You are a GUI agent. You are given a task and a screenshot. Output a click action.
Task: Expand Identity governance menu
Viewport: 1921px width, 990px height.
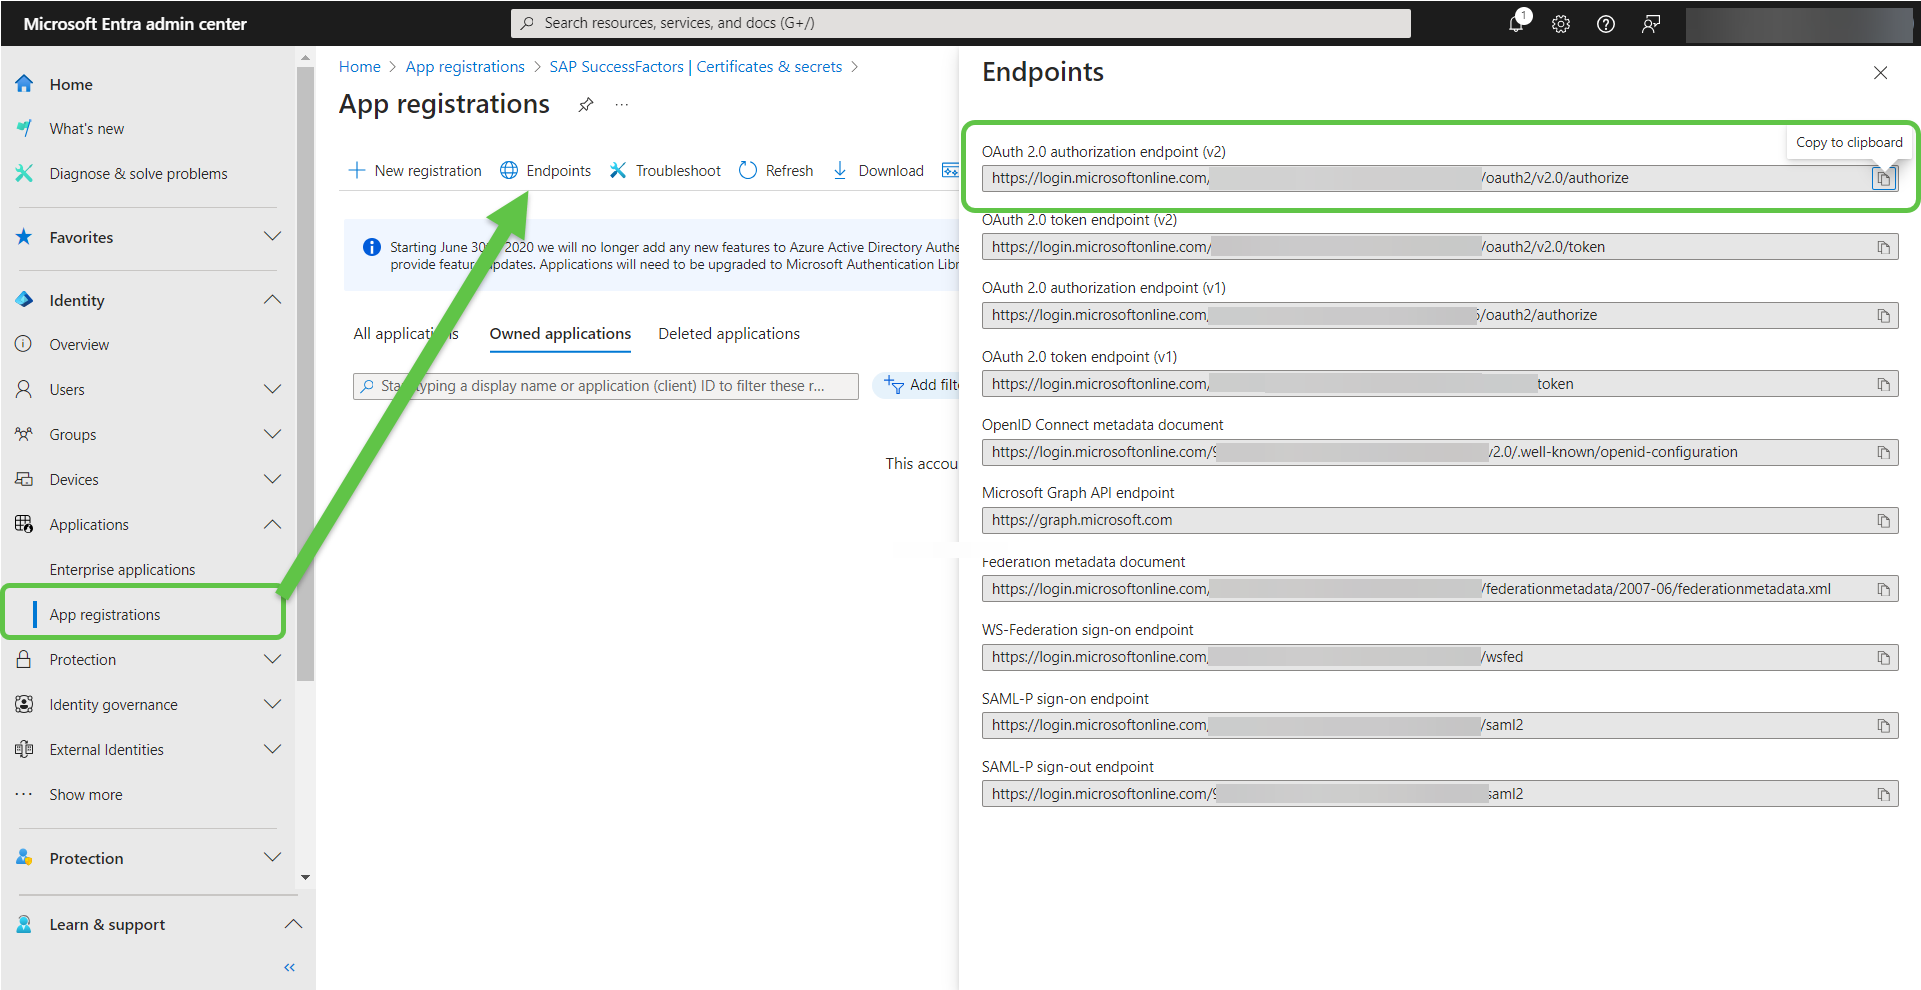tap(272, 704)
